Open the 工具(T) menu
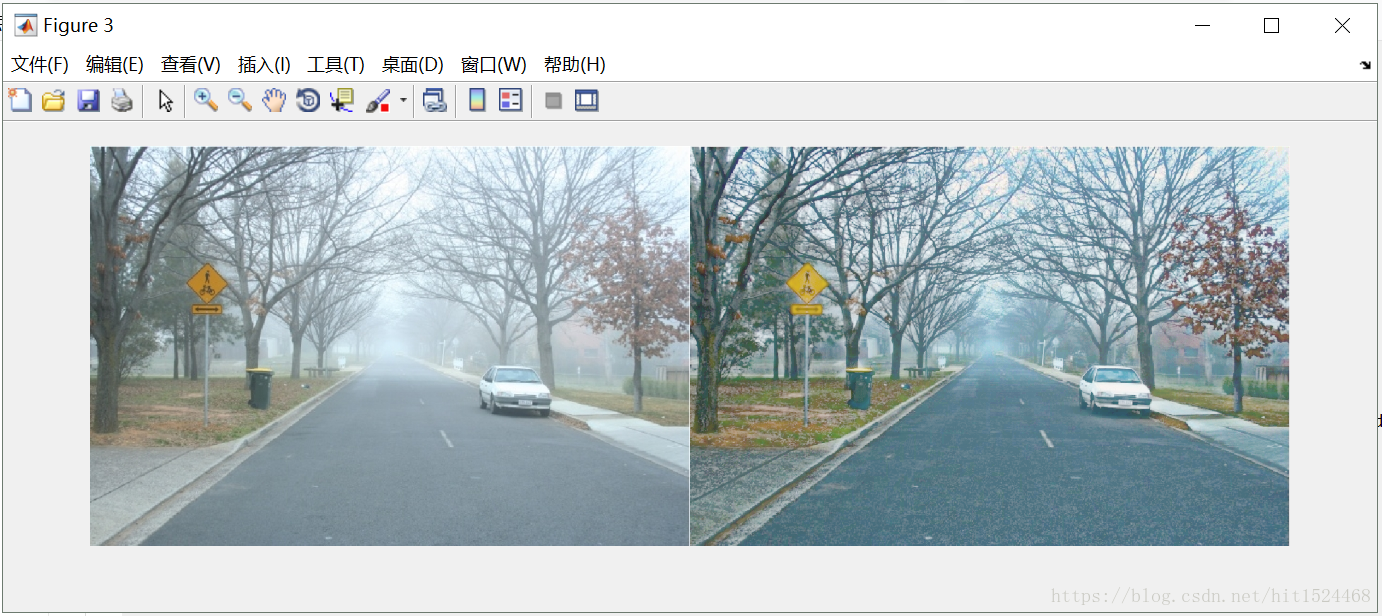Screen dimensions: 1382x616 click(336, 65)
